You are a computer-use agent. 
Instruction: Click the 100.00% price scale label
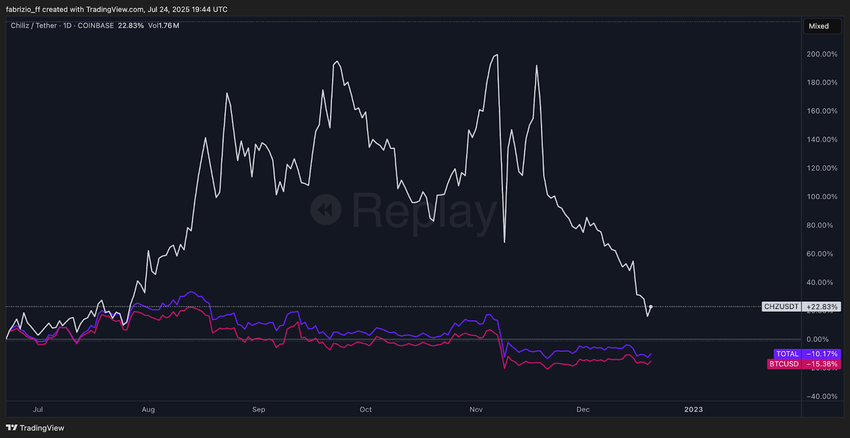822,197
